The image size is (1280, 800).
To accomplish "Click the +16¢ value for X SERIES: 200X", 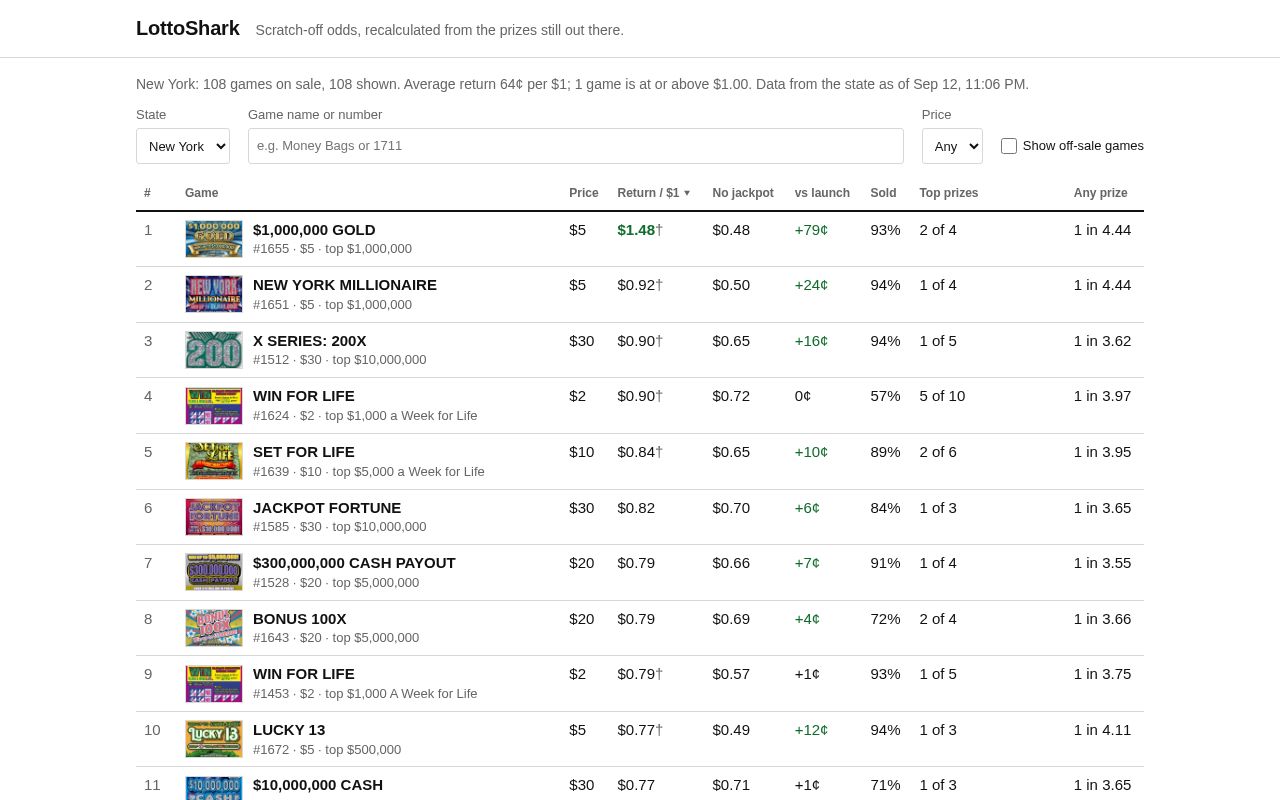I will pos(811,341).
